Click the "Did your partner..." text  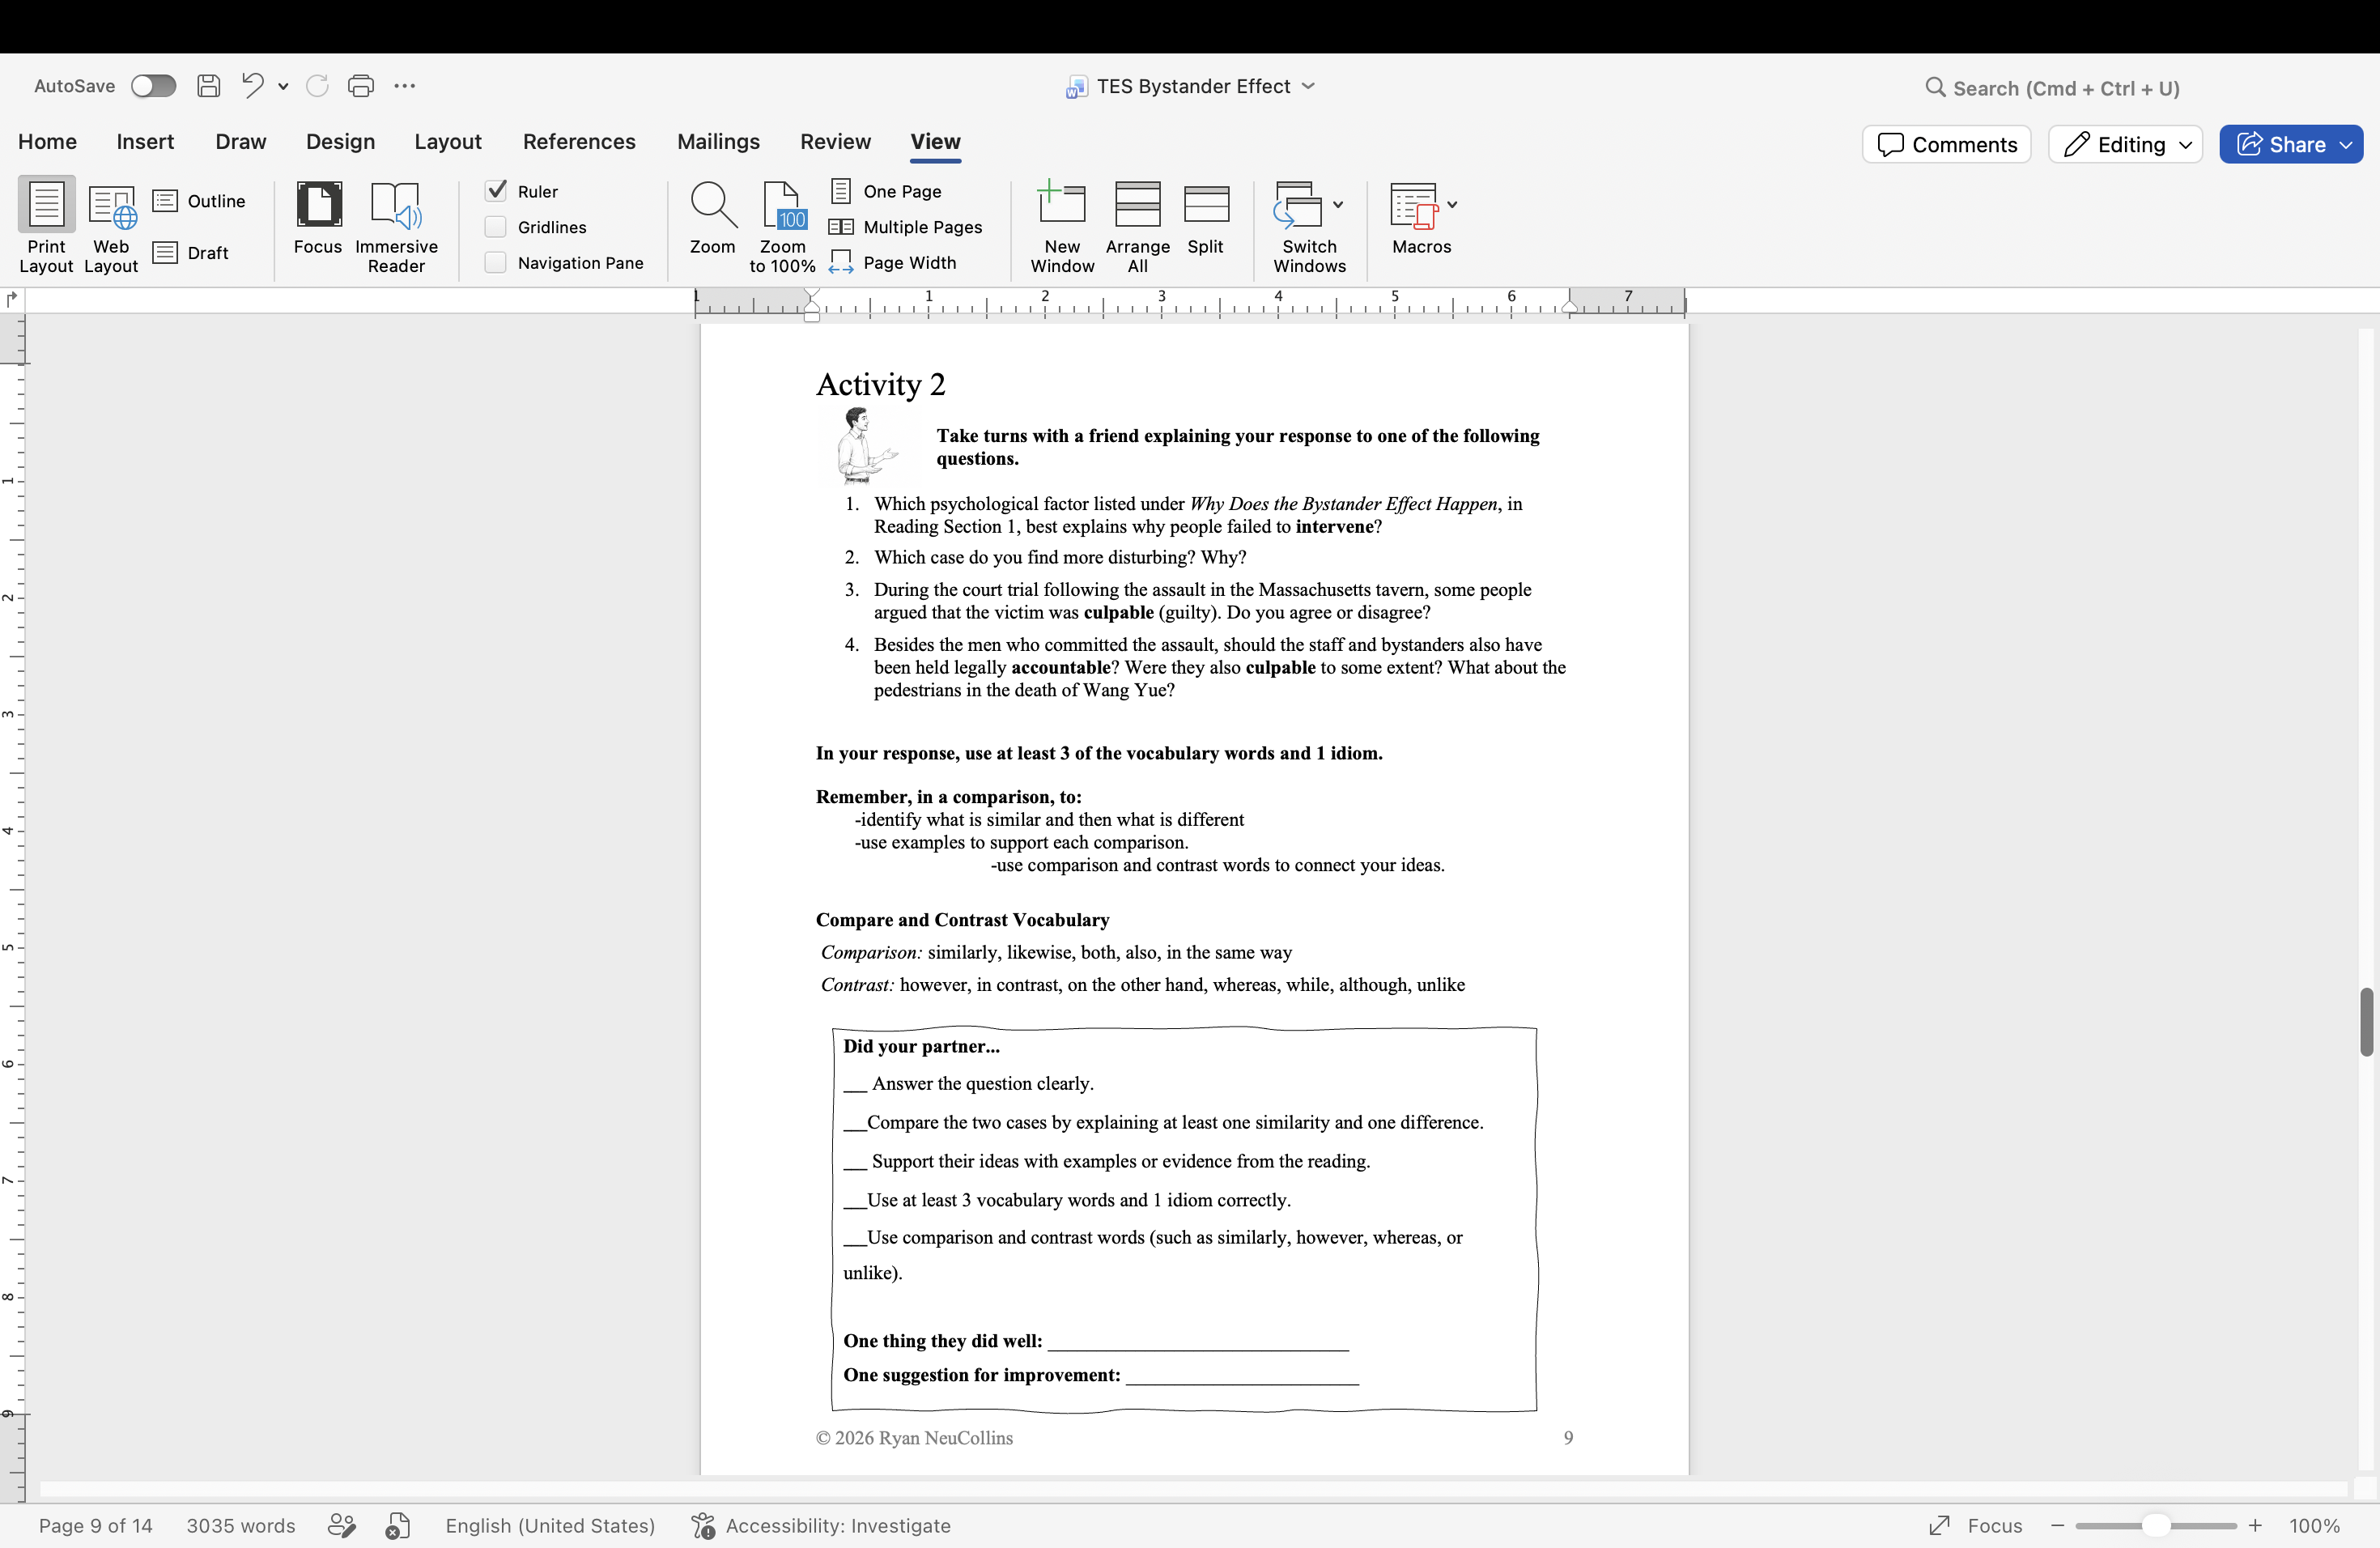(x=921, y=1046)
